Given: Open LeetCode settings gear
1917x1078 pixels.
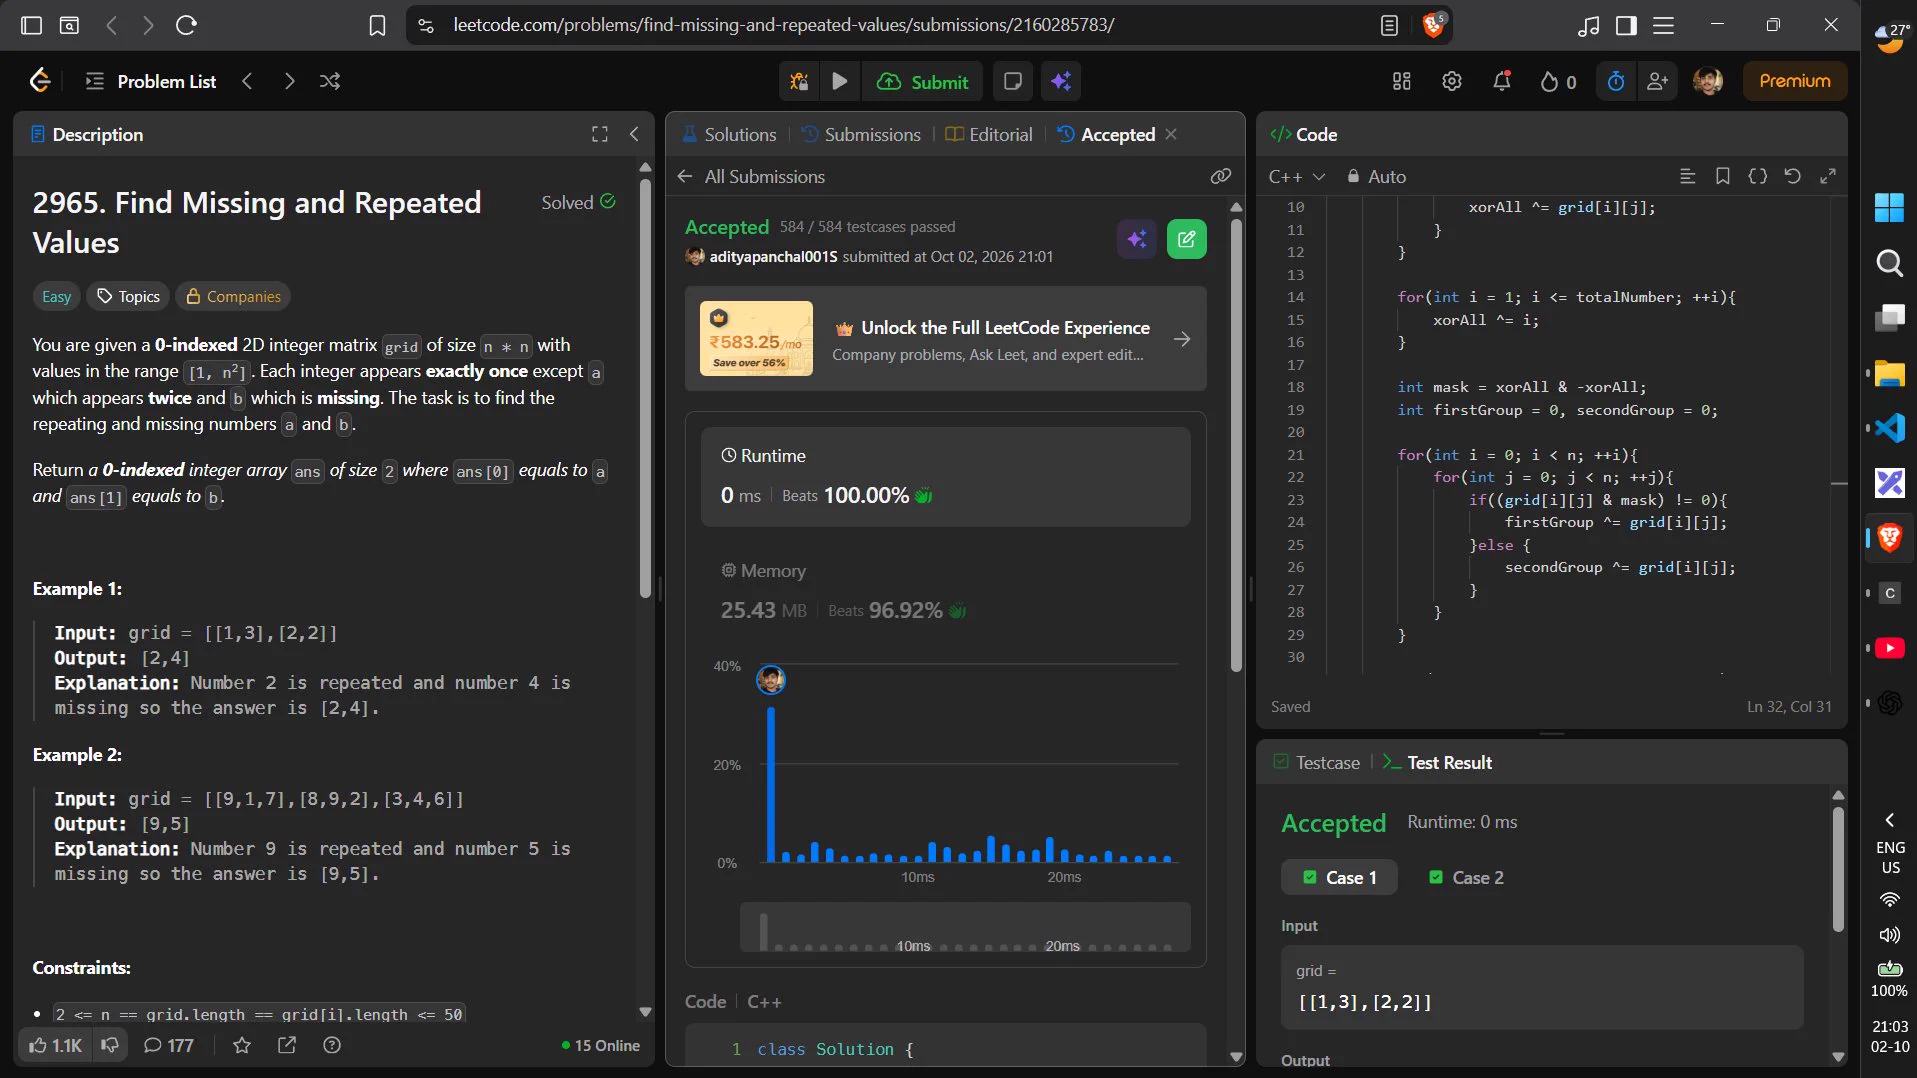Looking at the screenshot, I should pos(1452,82).
